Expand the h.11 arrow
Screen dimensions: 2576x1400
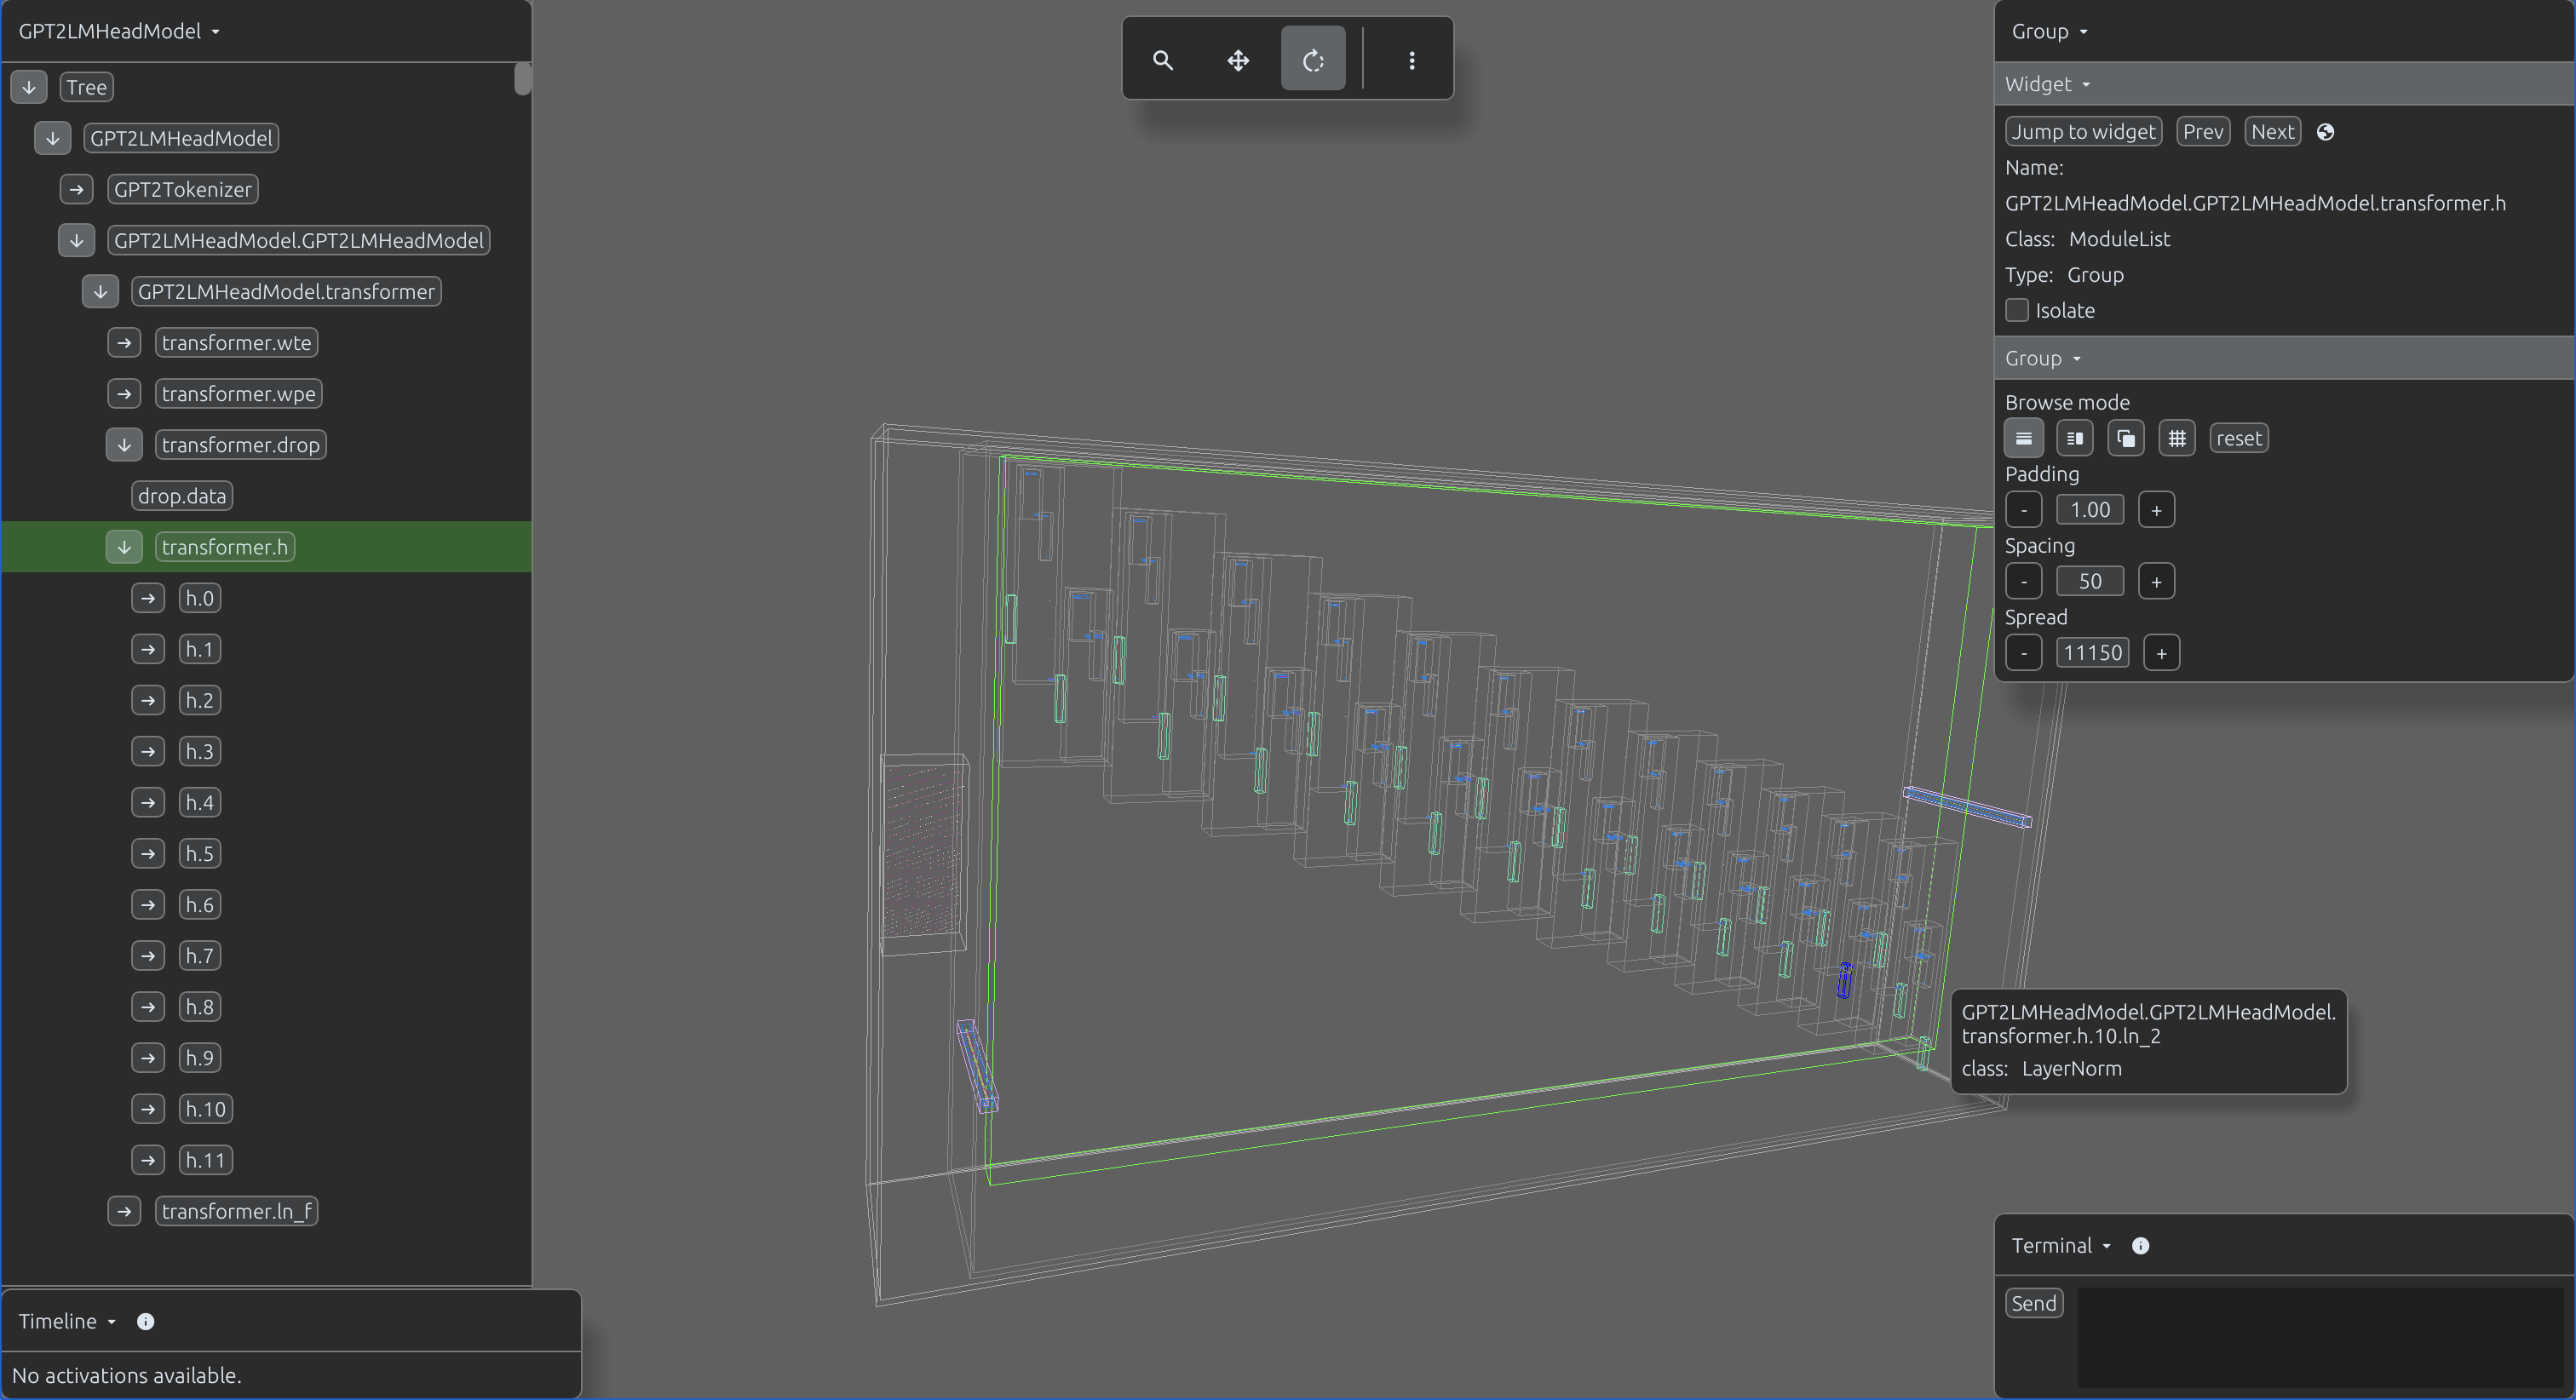tap(148, 1160)
